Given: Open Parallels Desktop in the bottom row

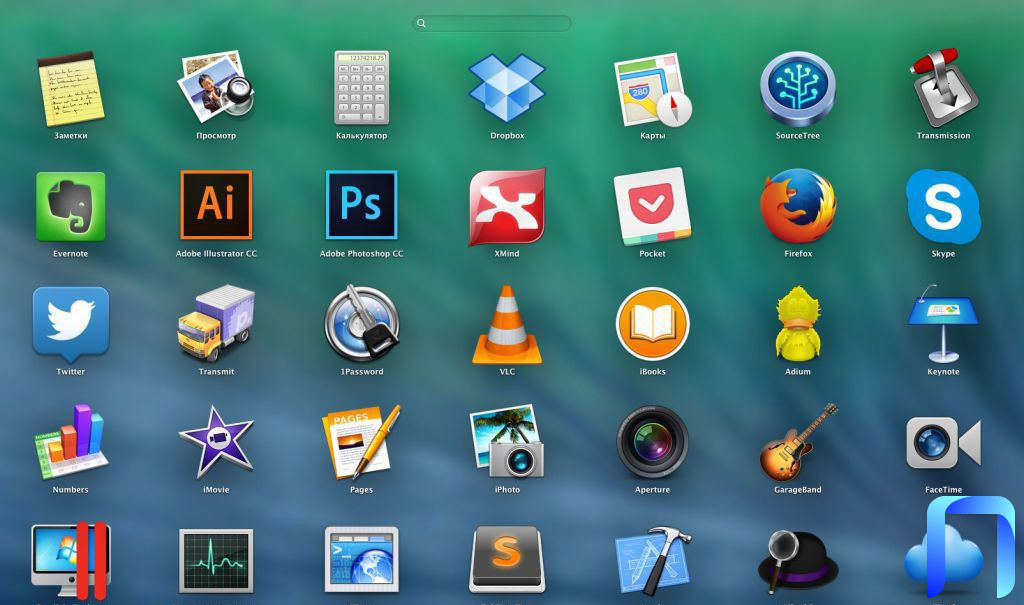Looking at the screenshot, I should click(x=71, y=561).
